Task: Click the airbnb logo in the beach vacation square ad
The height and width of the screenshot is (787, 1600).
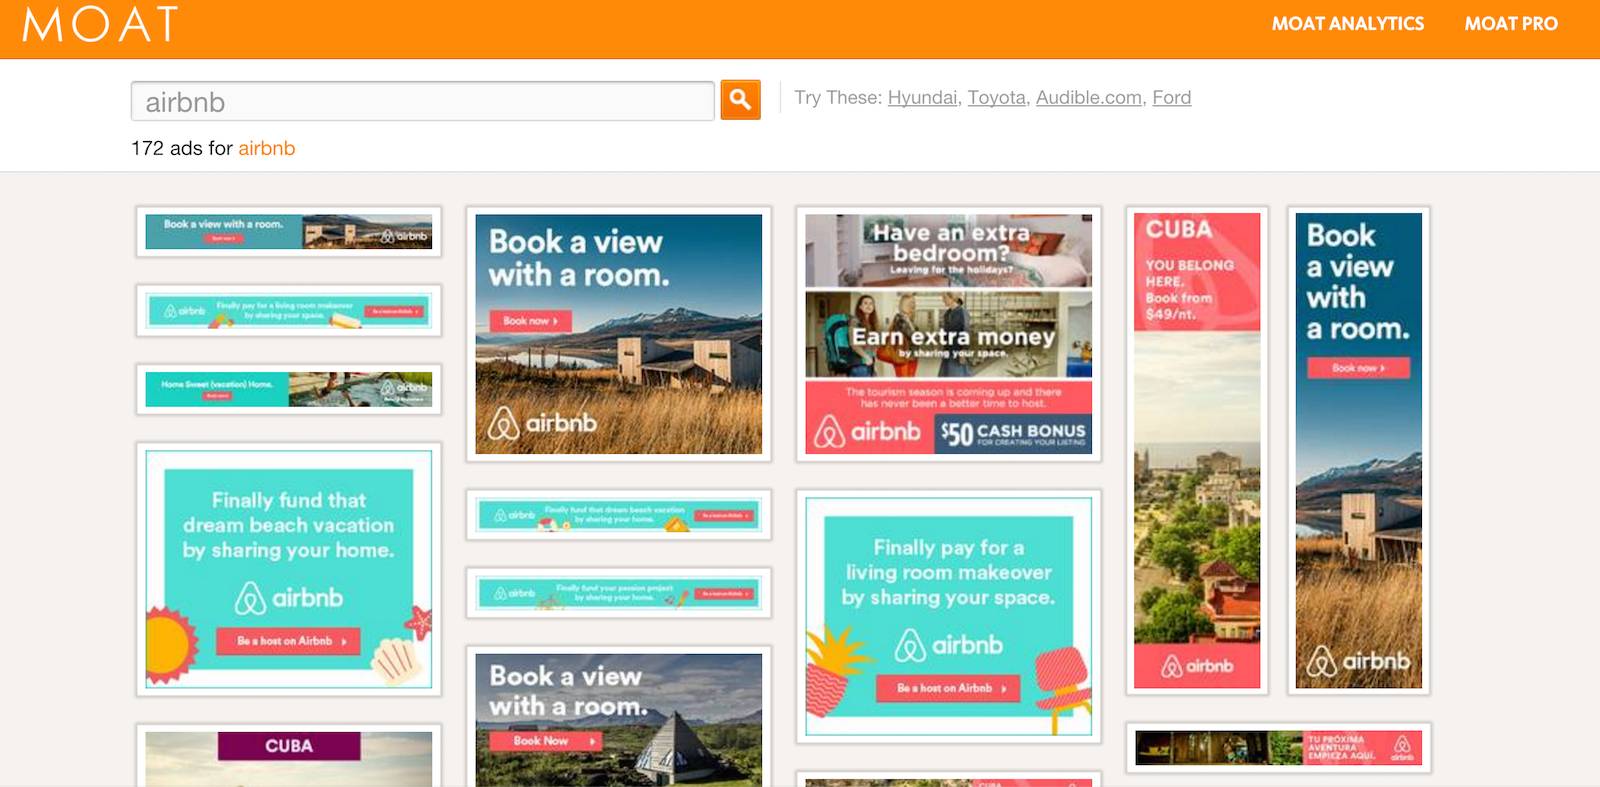Action: (x=288, y=598)
